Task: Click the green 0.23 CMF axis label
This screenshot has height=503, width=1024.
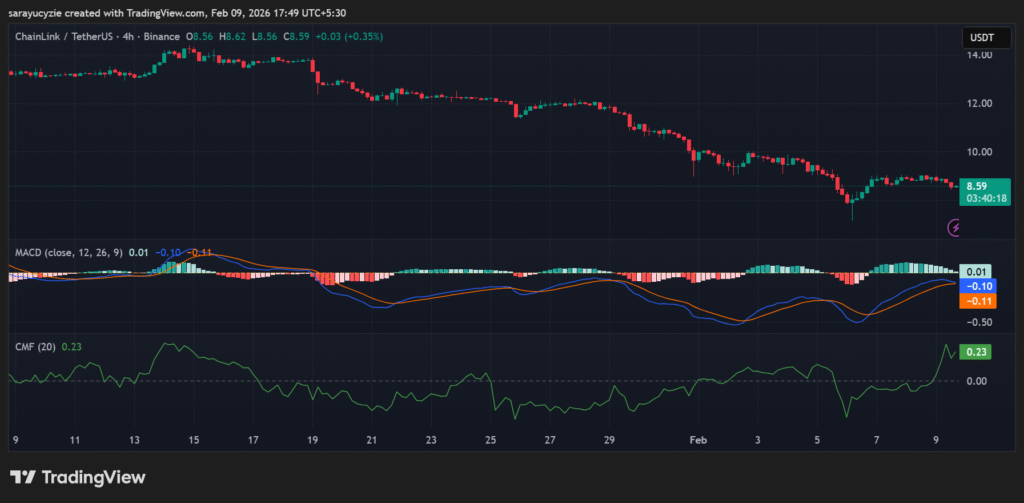Action: click(977, 351)
